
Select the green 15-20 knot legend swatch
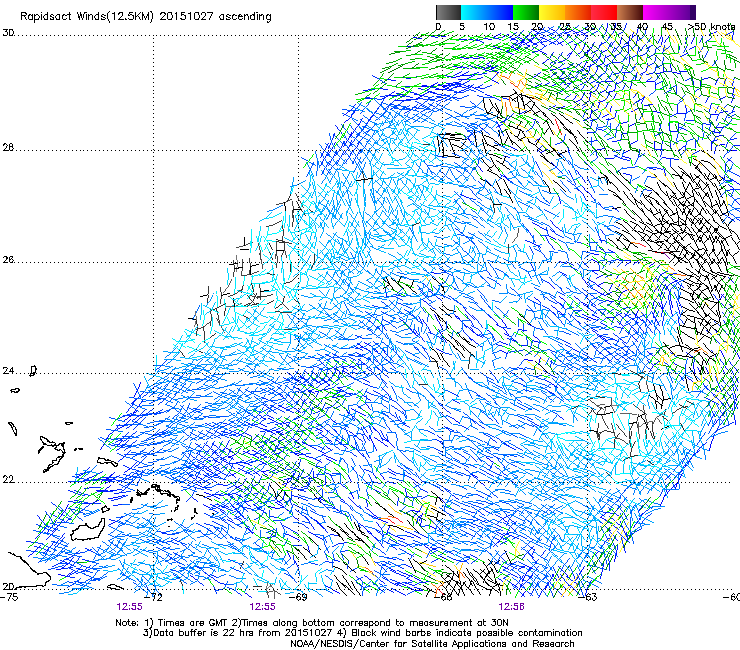[526, 12]
